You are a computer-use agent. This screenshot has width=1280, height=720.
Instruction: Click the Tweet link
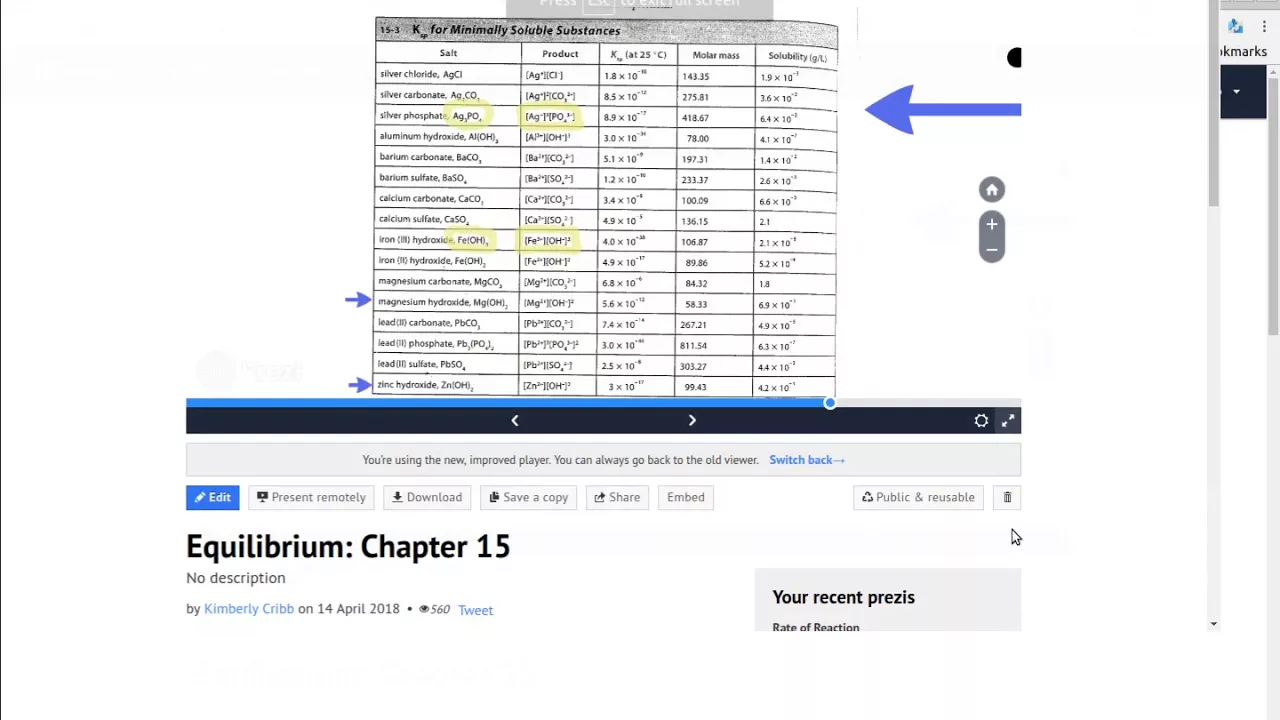[x=475, y=610]
